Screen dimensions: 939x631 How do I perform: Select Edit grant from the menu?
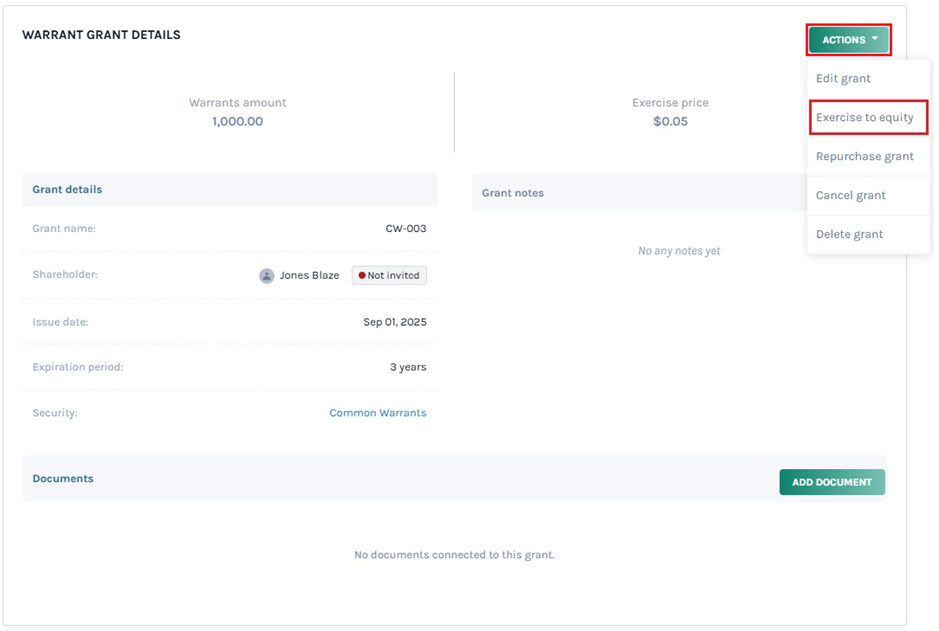tap(843, 78)
